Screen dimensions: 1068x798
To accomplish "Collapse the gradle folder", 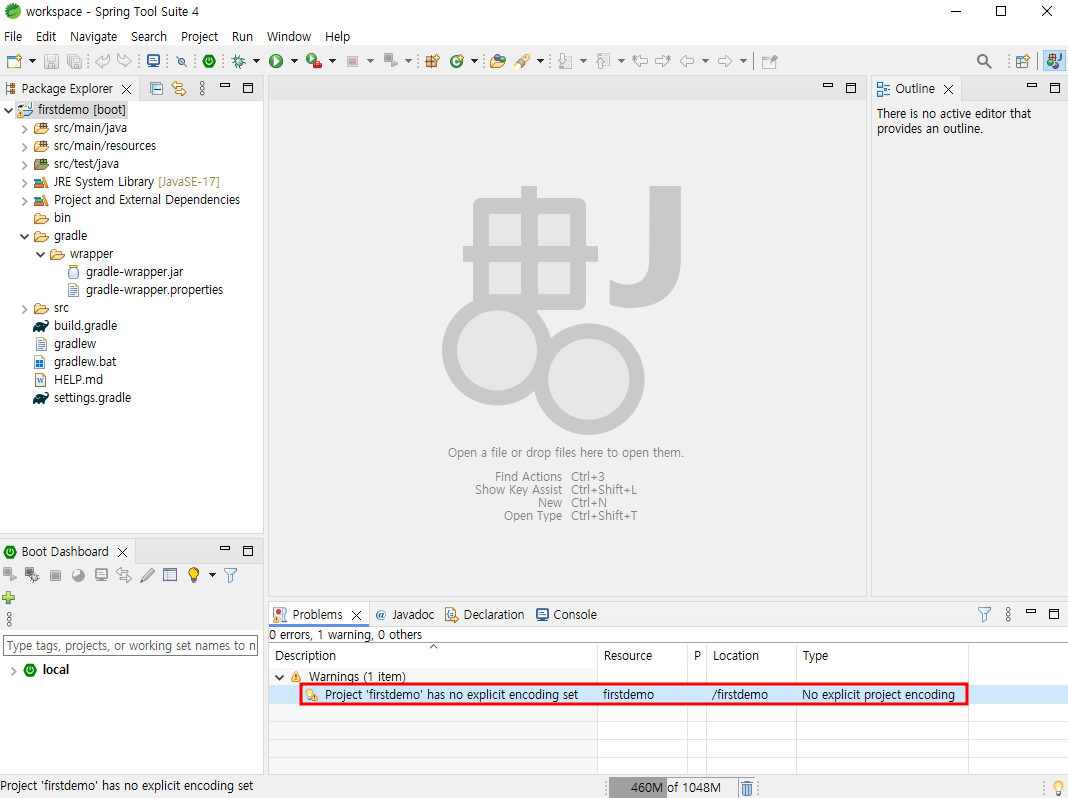I will tap(25, 236).
